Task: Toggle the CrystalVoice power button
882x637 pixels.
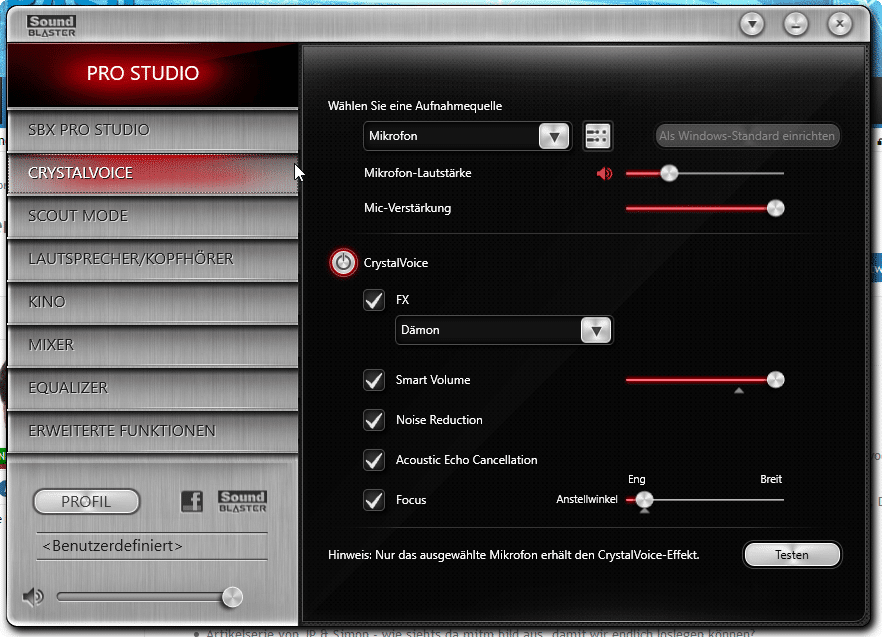Action: pyautogui.click(x=343, y=263)
